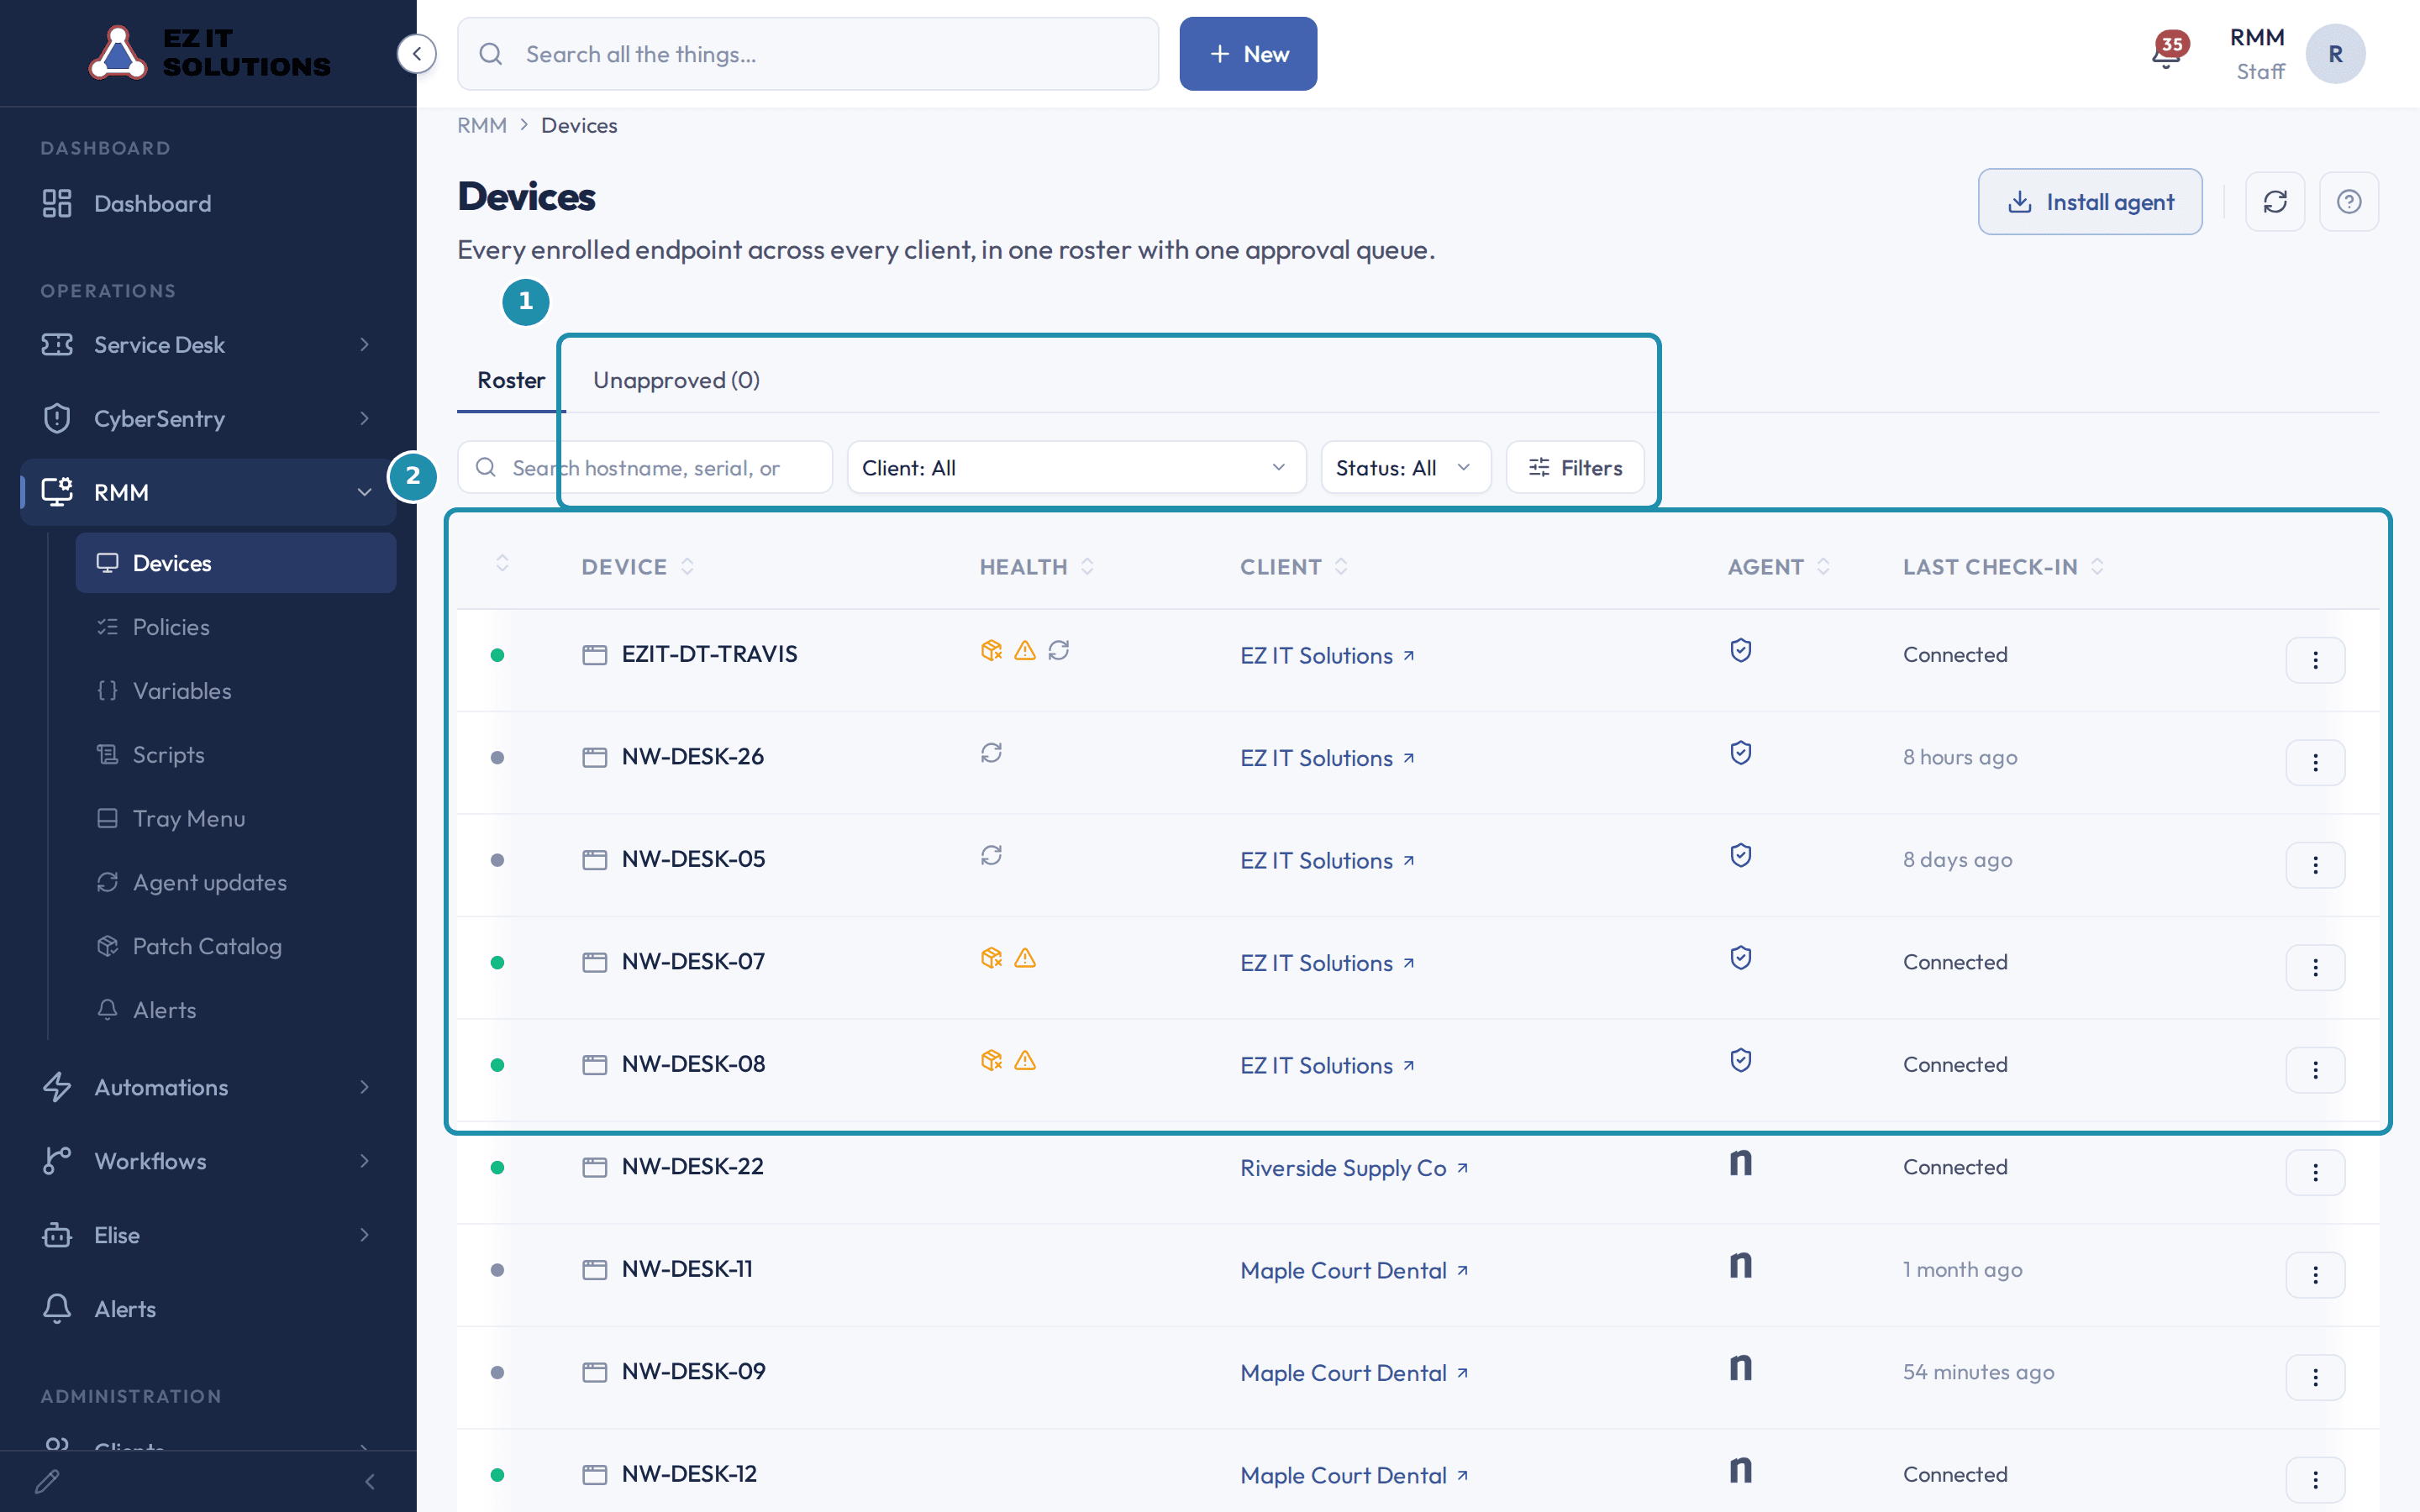
Task: Click the patch package icon for EZIT-DT-TRAVIS
Action: click(x=991, y=651)
